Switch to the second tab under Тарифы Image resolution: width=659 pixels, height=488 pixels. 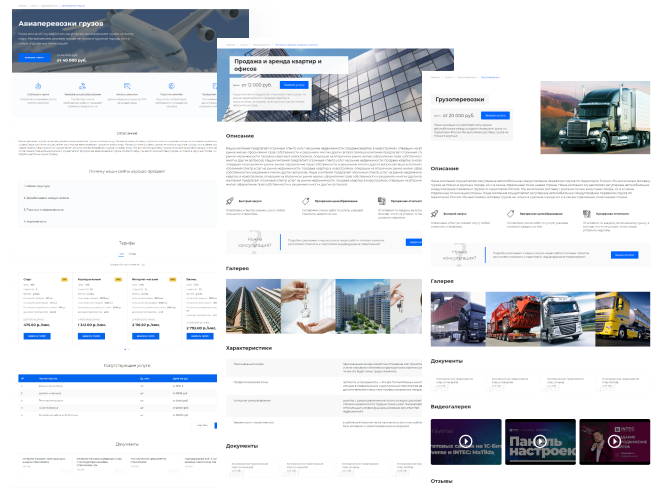(x=132, y=254)
